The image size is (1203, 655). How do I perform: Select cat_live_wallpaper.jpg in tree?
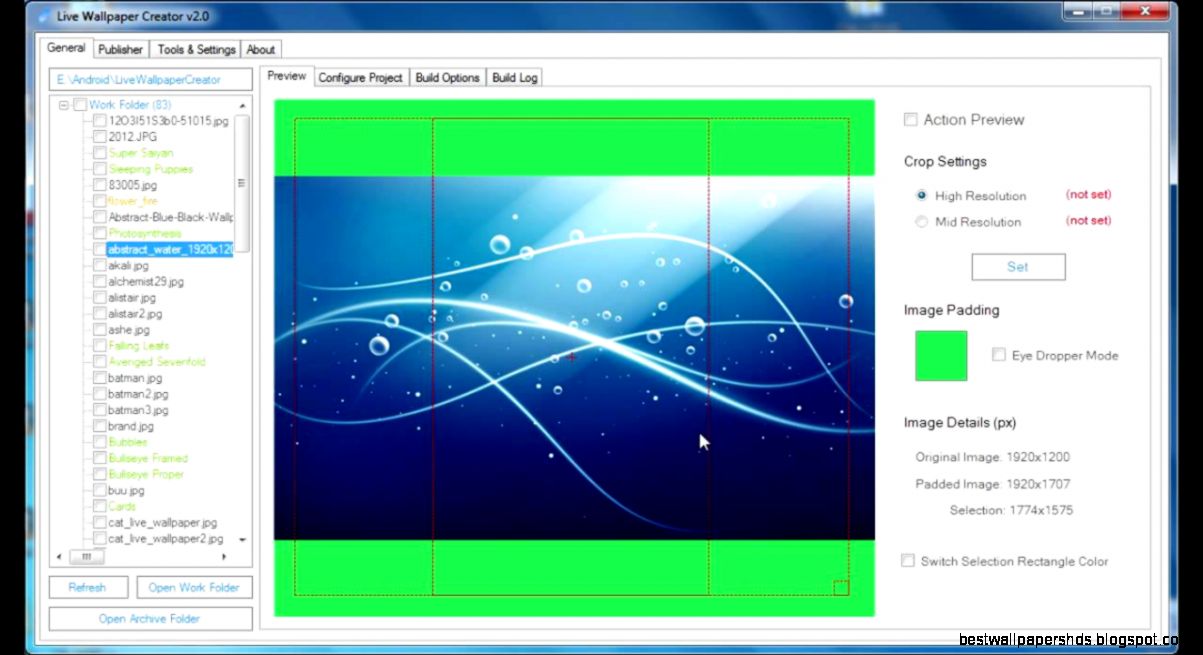pos(162,522)
